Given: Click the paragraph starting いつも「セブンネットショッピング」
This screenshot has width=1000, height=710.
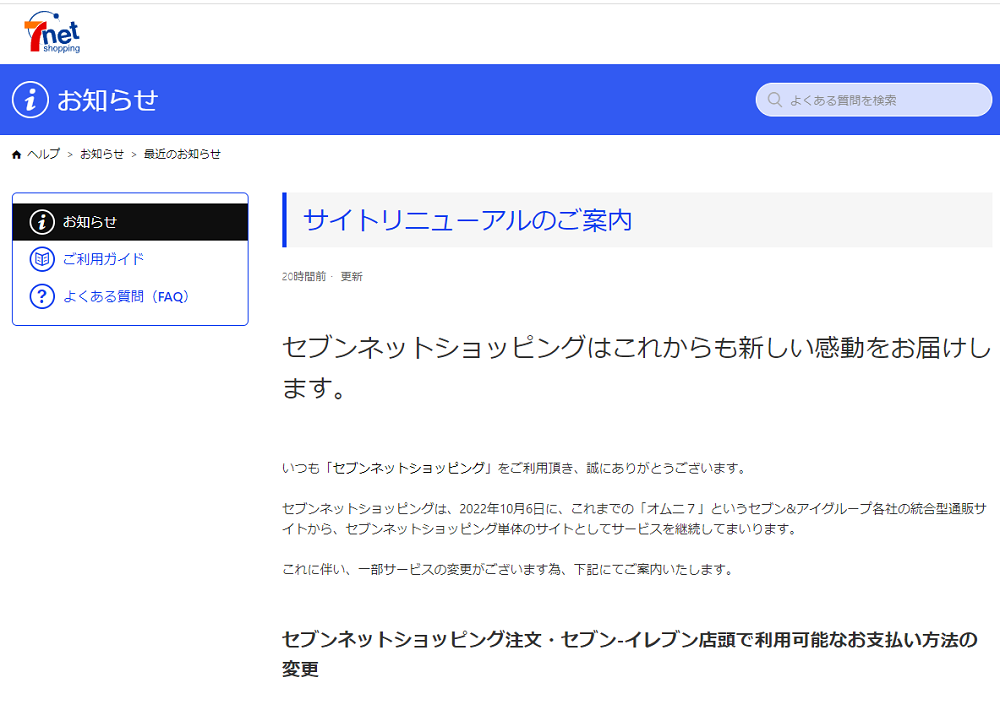Looking at the screenshot, I should pyautogui.click(x=514, y=468).
